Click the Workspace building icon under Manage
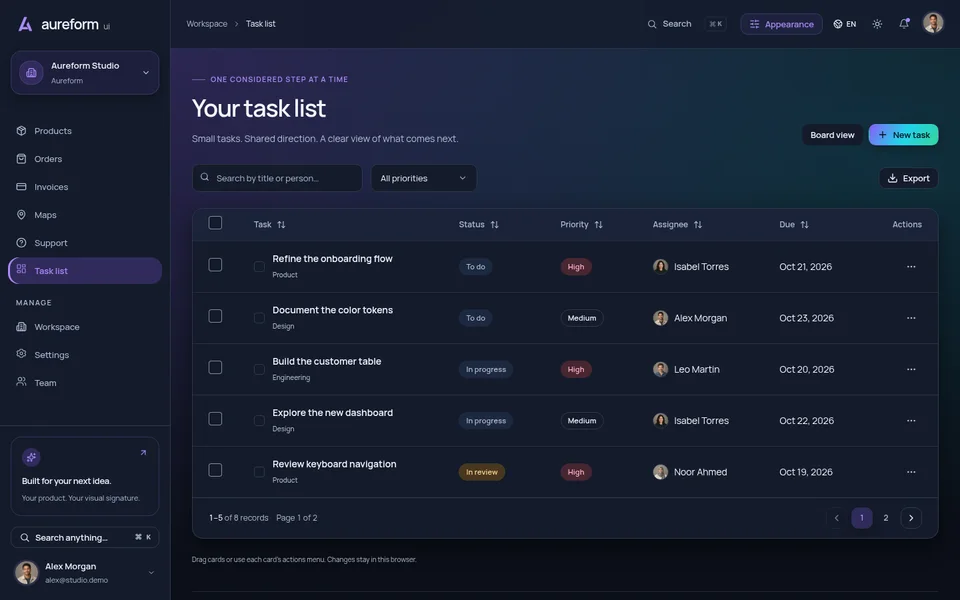 tap(21, 327)
